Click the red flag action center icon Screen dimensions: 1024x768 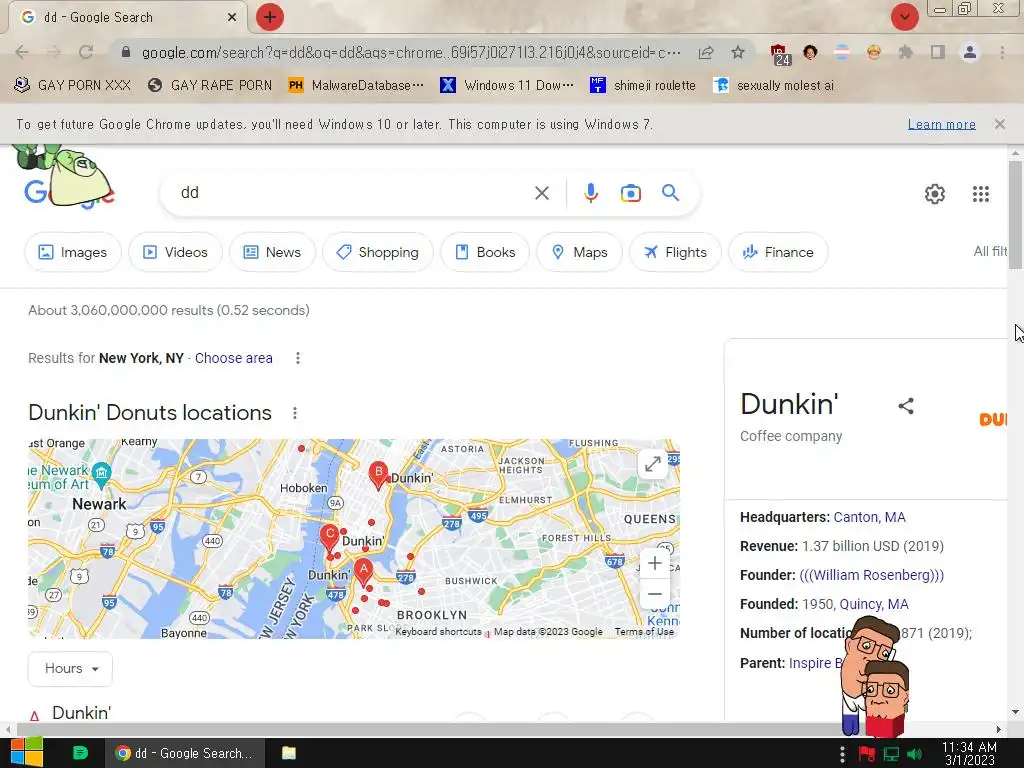pyautogui.click(x=867, y=754)
